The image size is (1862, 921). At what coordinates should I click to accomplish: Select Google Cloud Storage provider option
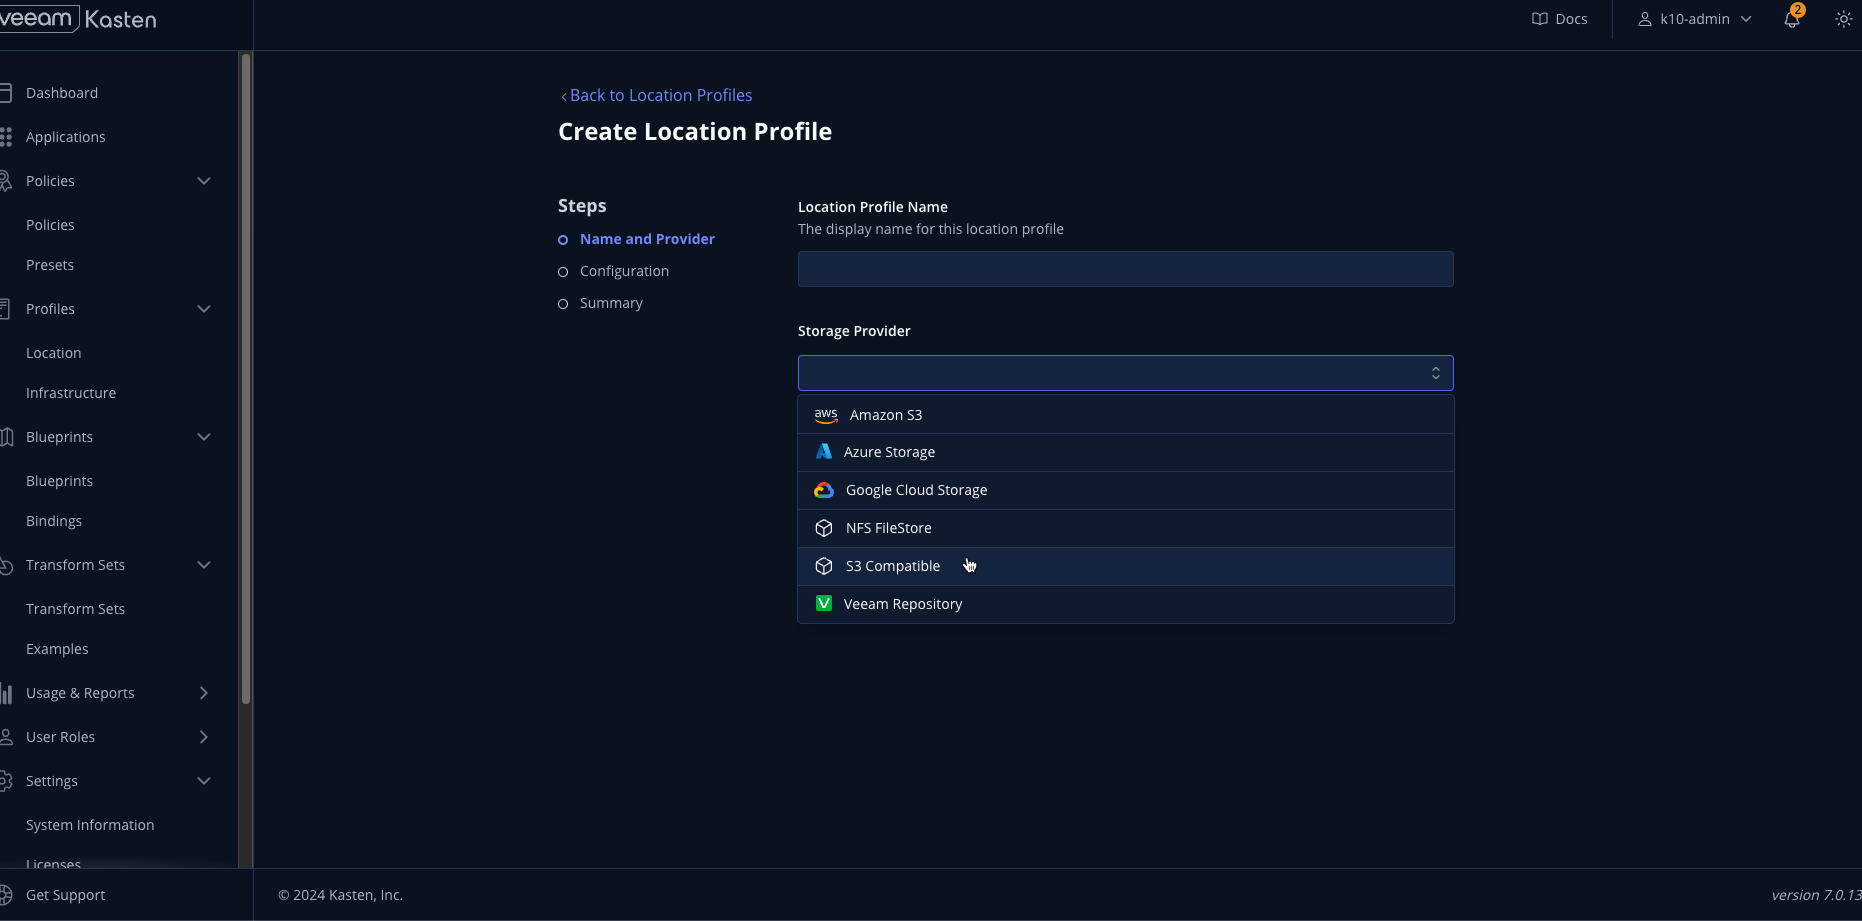(1125, 490)
